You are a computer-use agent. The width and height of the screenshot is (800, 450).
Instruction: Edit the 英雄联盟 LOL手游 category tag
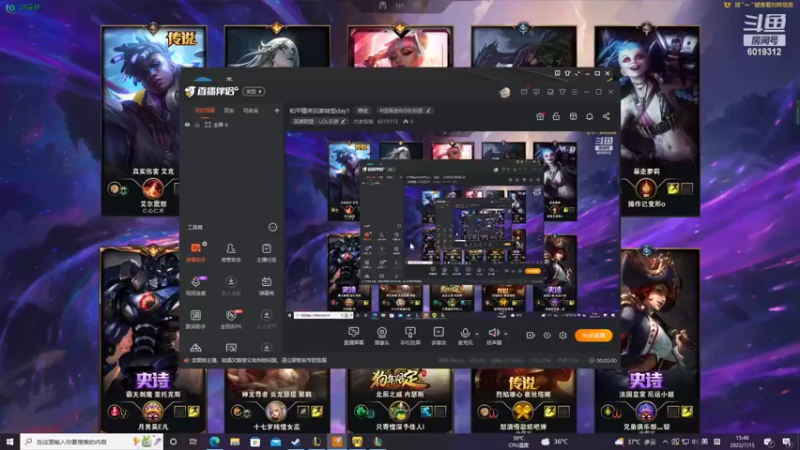click(x=319, y=121)
